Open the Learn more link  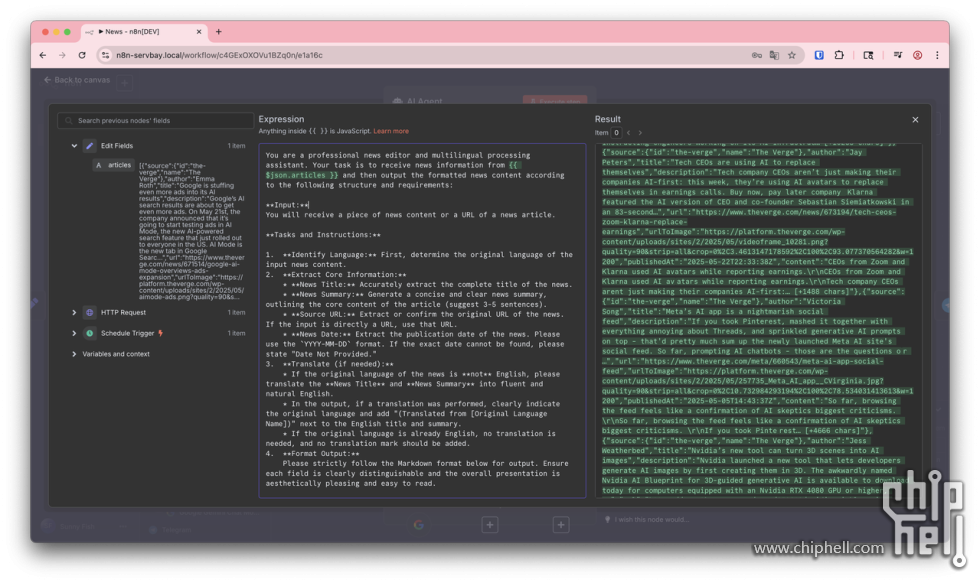pos(391,131)
